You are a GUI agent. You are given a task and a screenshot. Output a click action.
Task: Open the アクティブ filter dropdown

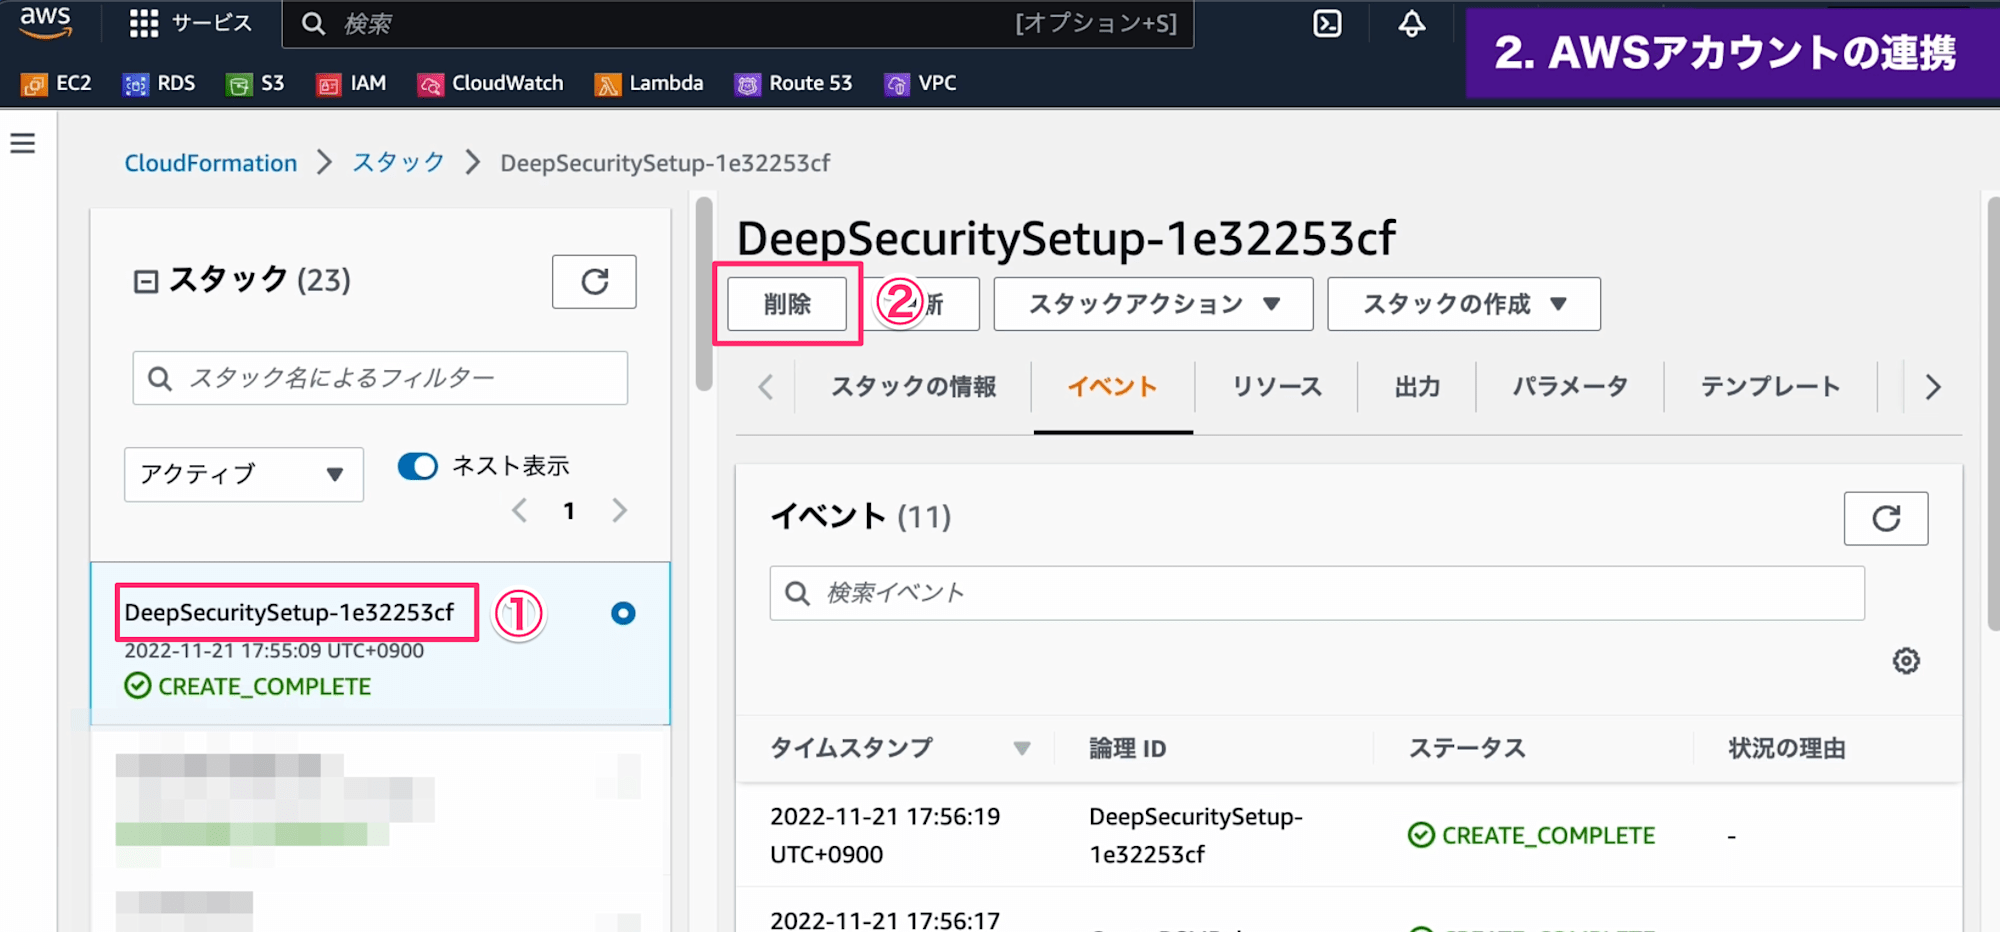tap(244, 474)
